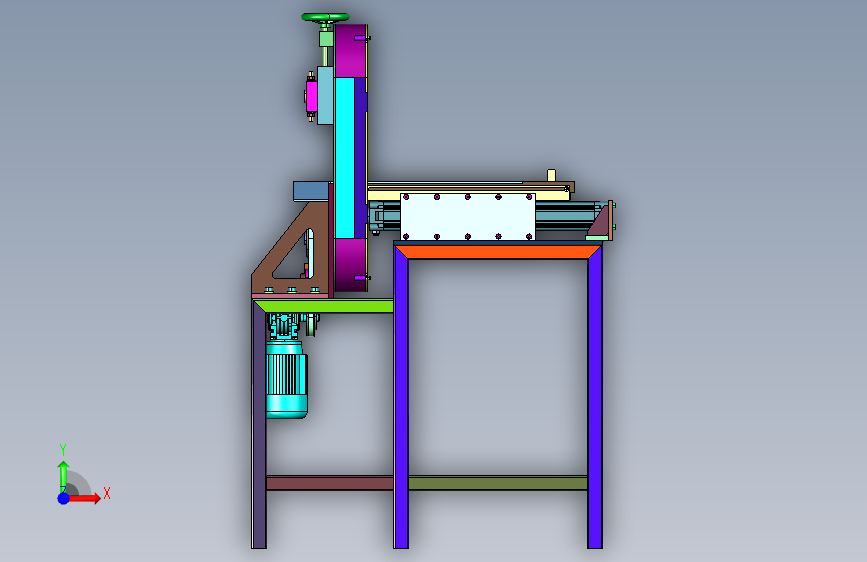
Task: Select the maroon lower crossbar
Action: (x=330, y=483)
